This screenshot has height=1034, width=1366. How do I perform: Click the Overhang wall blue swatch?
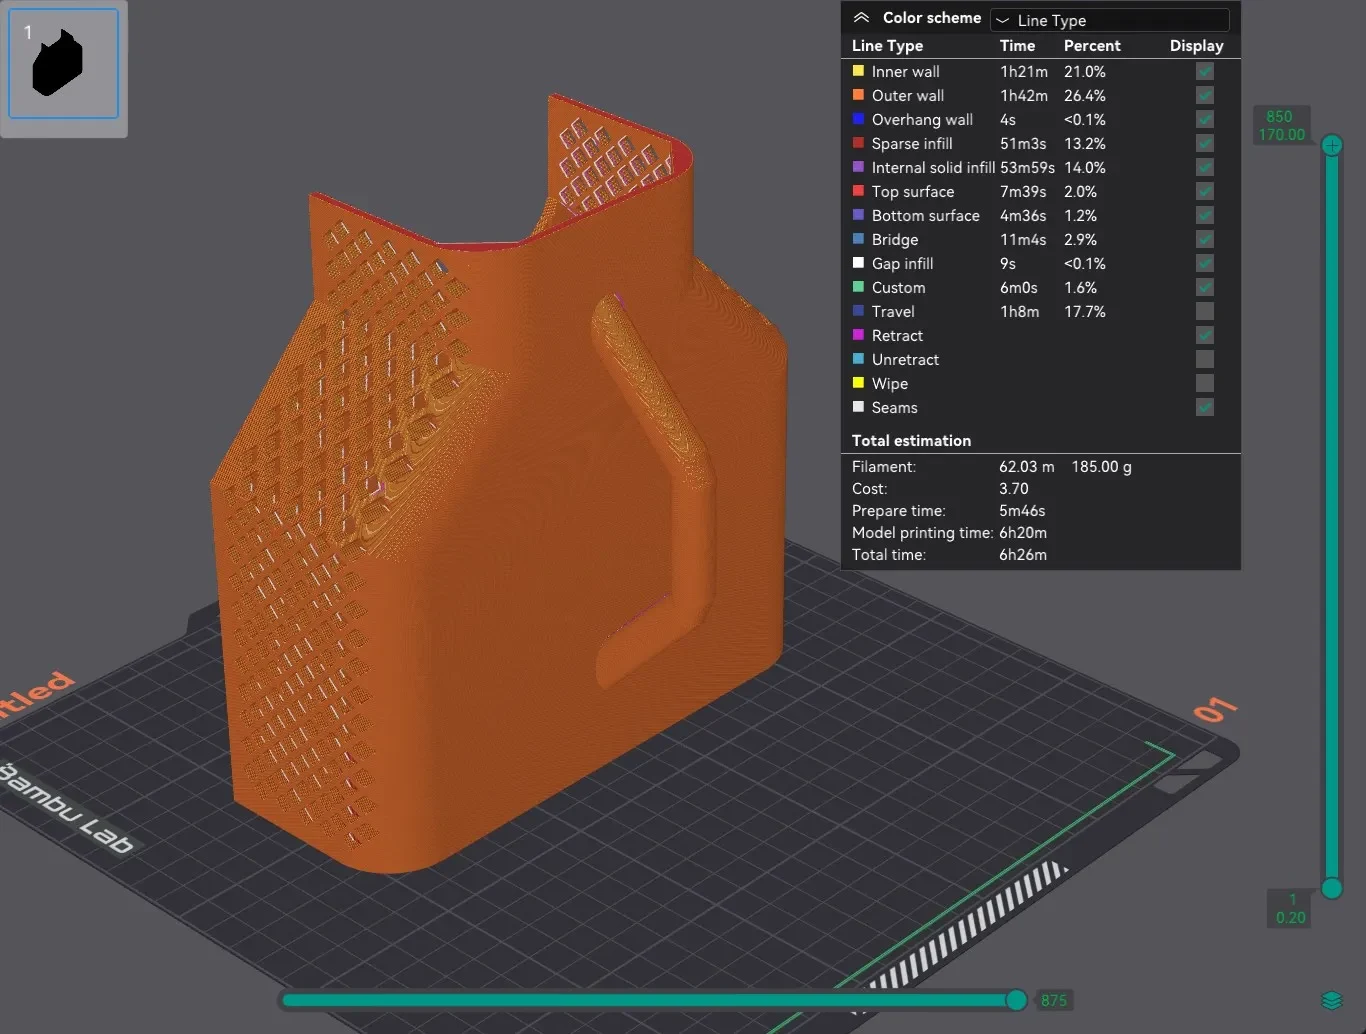[x=858, y=119]
